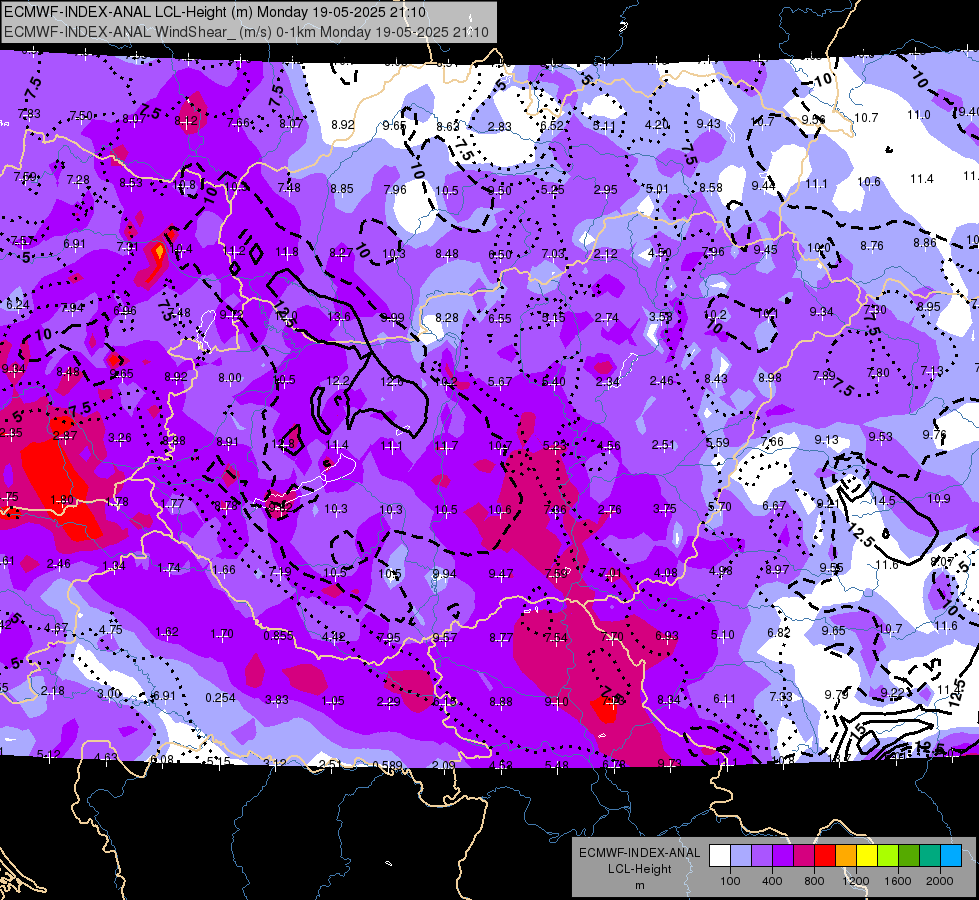Click the map value 2.83

click(499, 127)
